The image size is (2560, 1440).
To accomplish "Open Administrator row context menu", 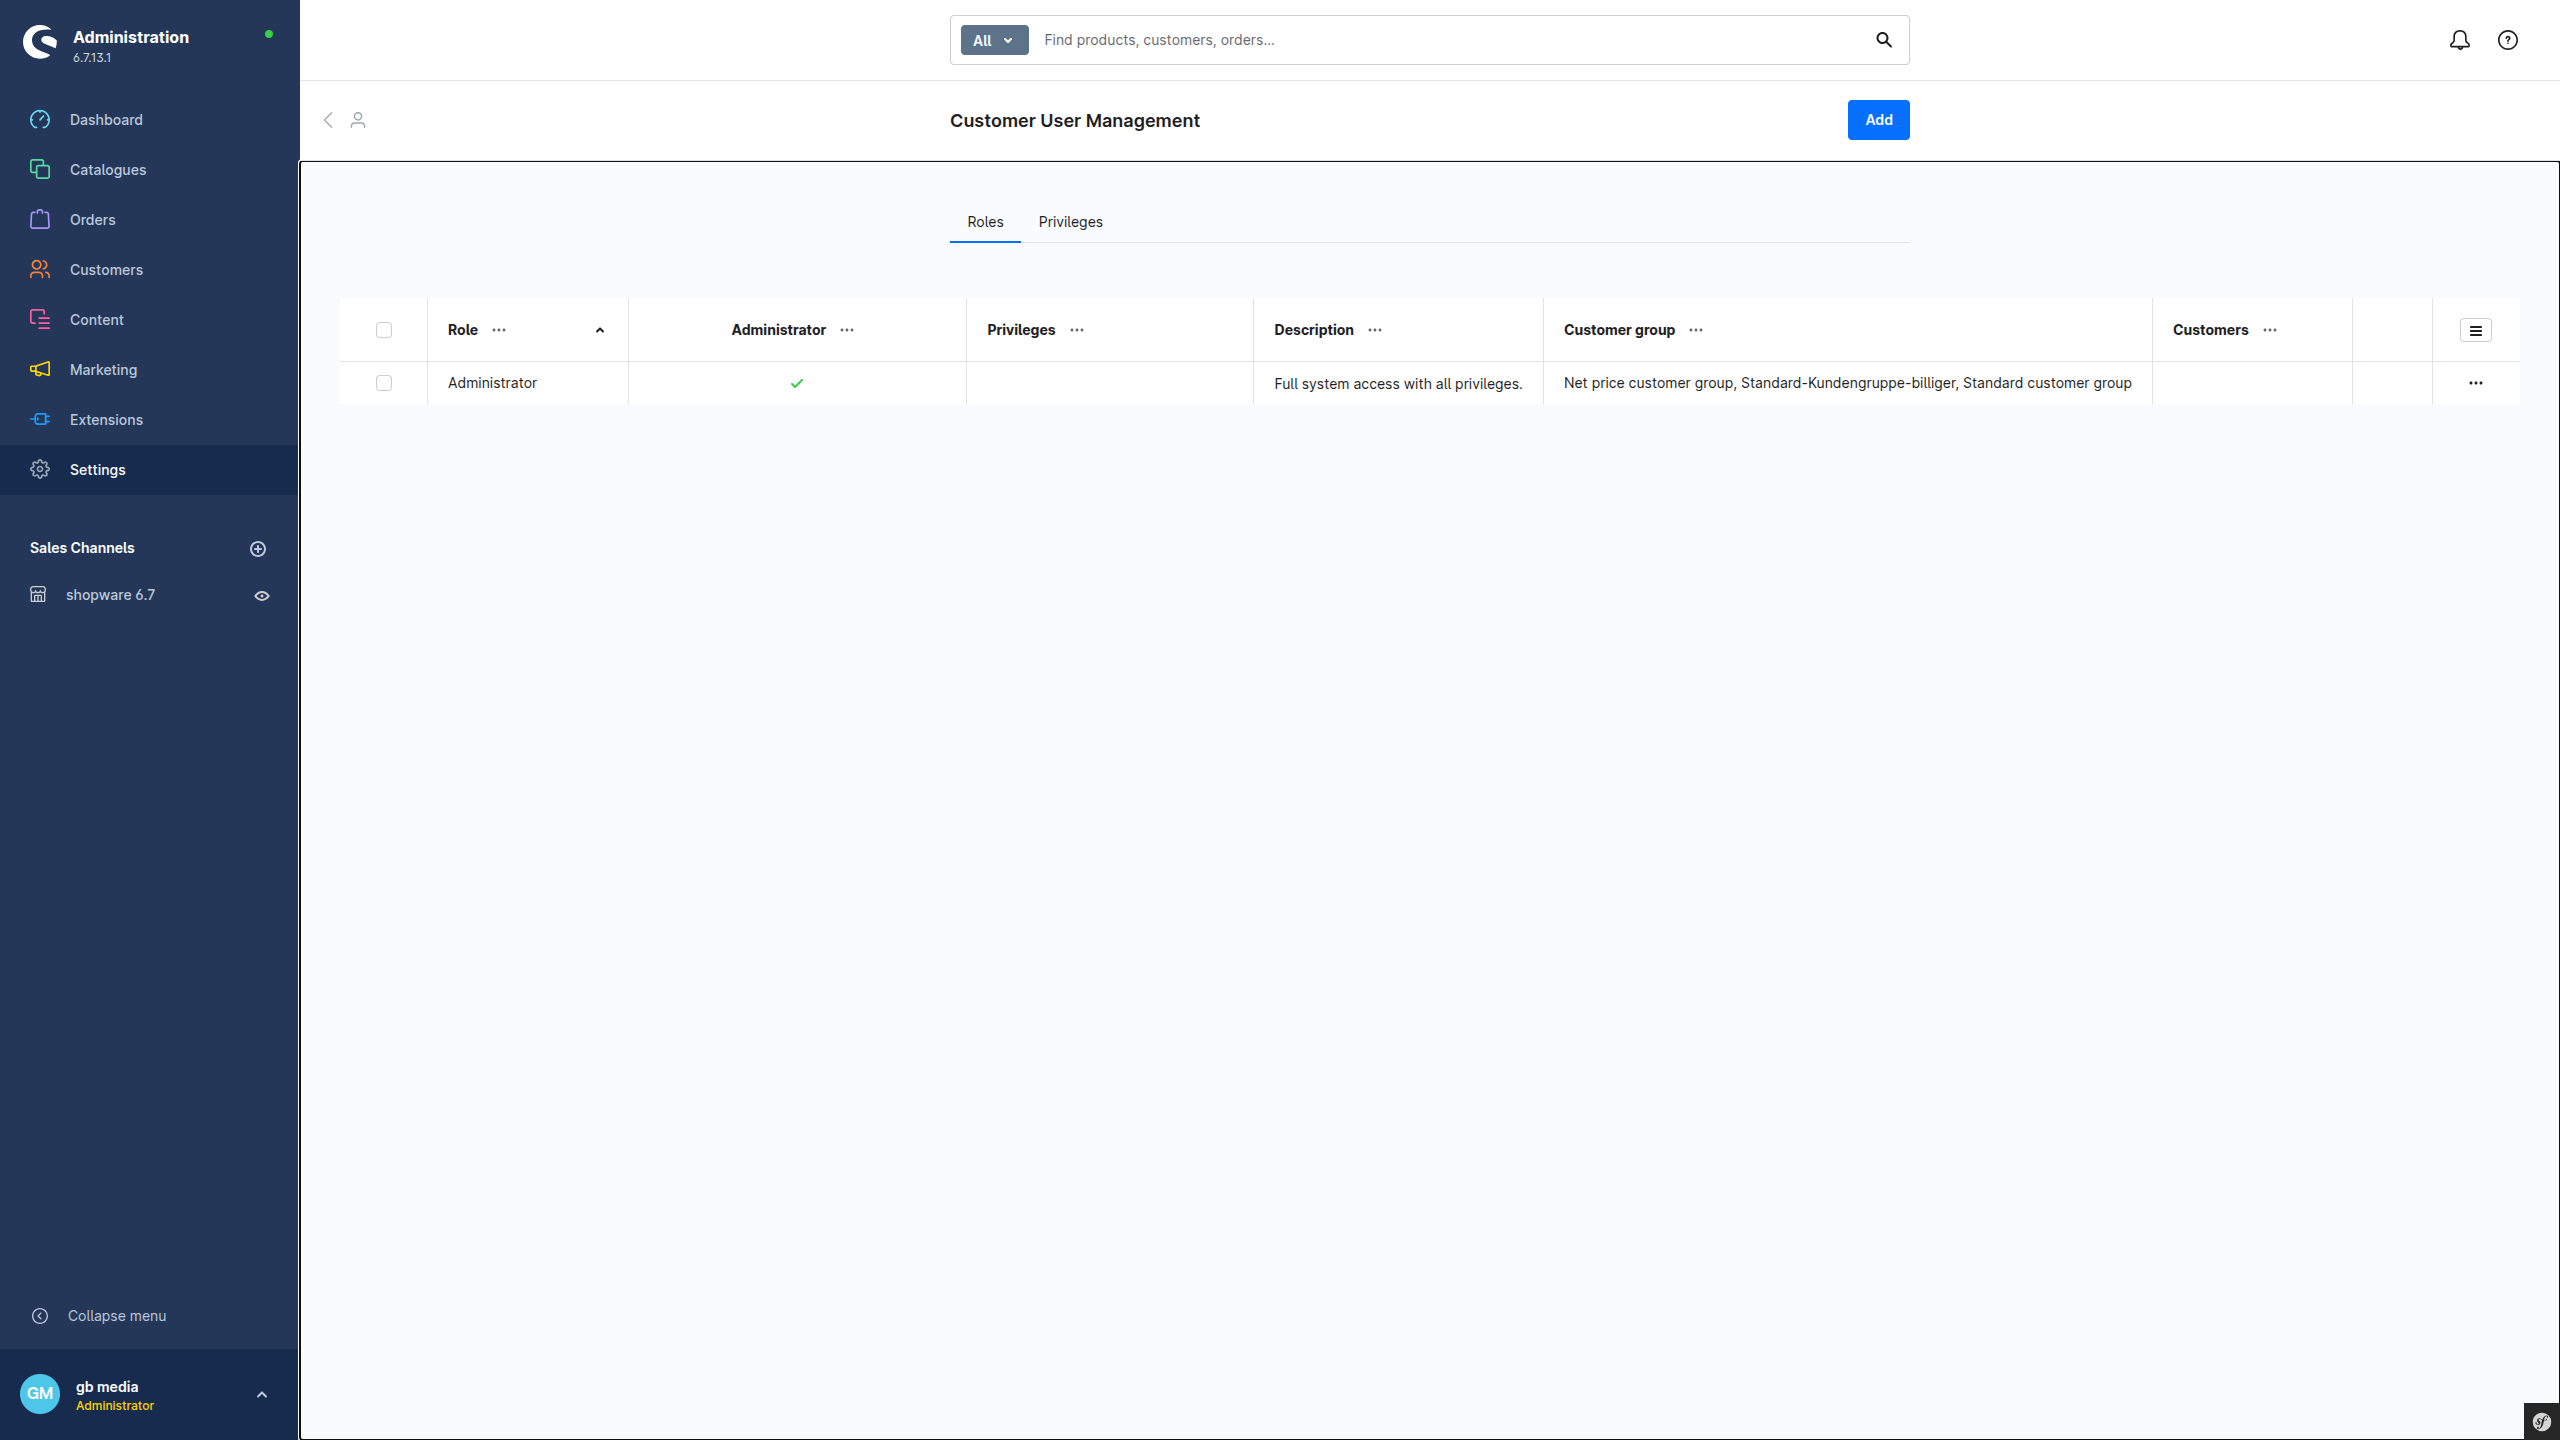I will pos(2476,383).
